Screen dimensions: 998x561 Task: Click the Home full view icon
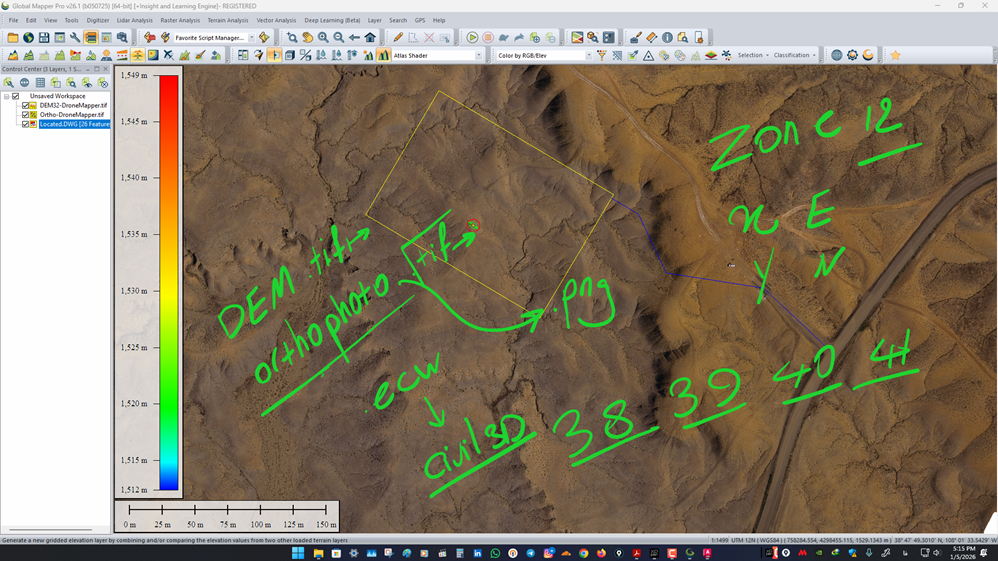click(x=370, y=38)
